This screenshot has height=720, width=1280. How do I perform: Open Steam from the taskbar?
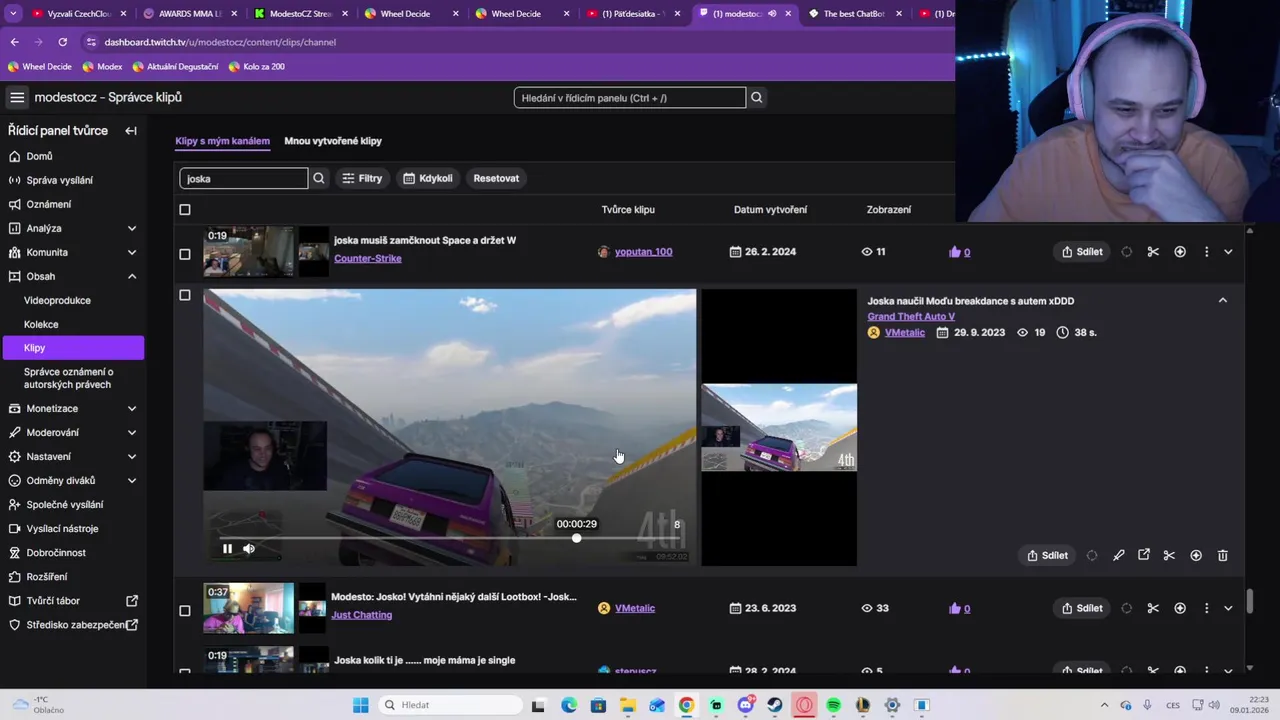[775, 705]
